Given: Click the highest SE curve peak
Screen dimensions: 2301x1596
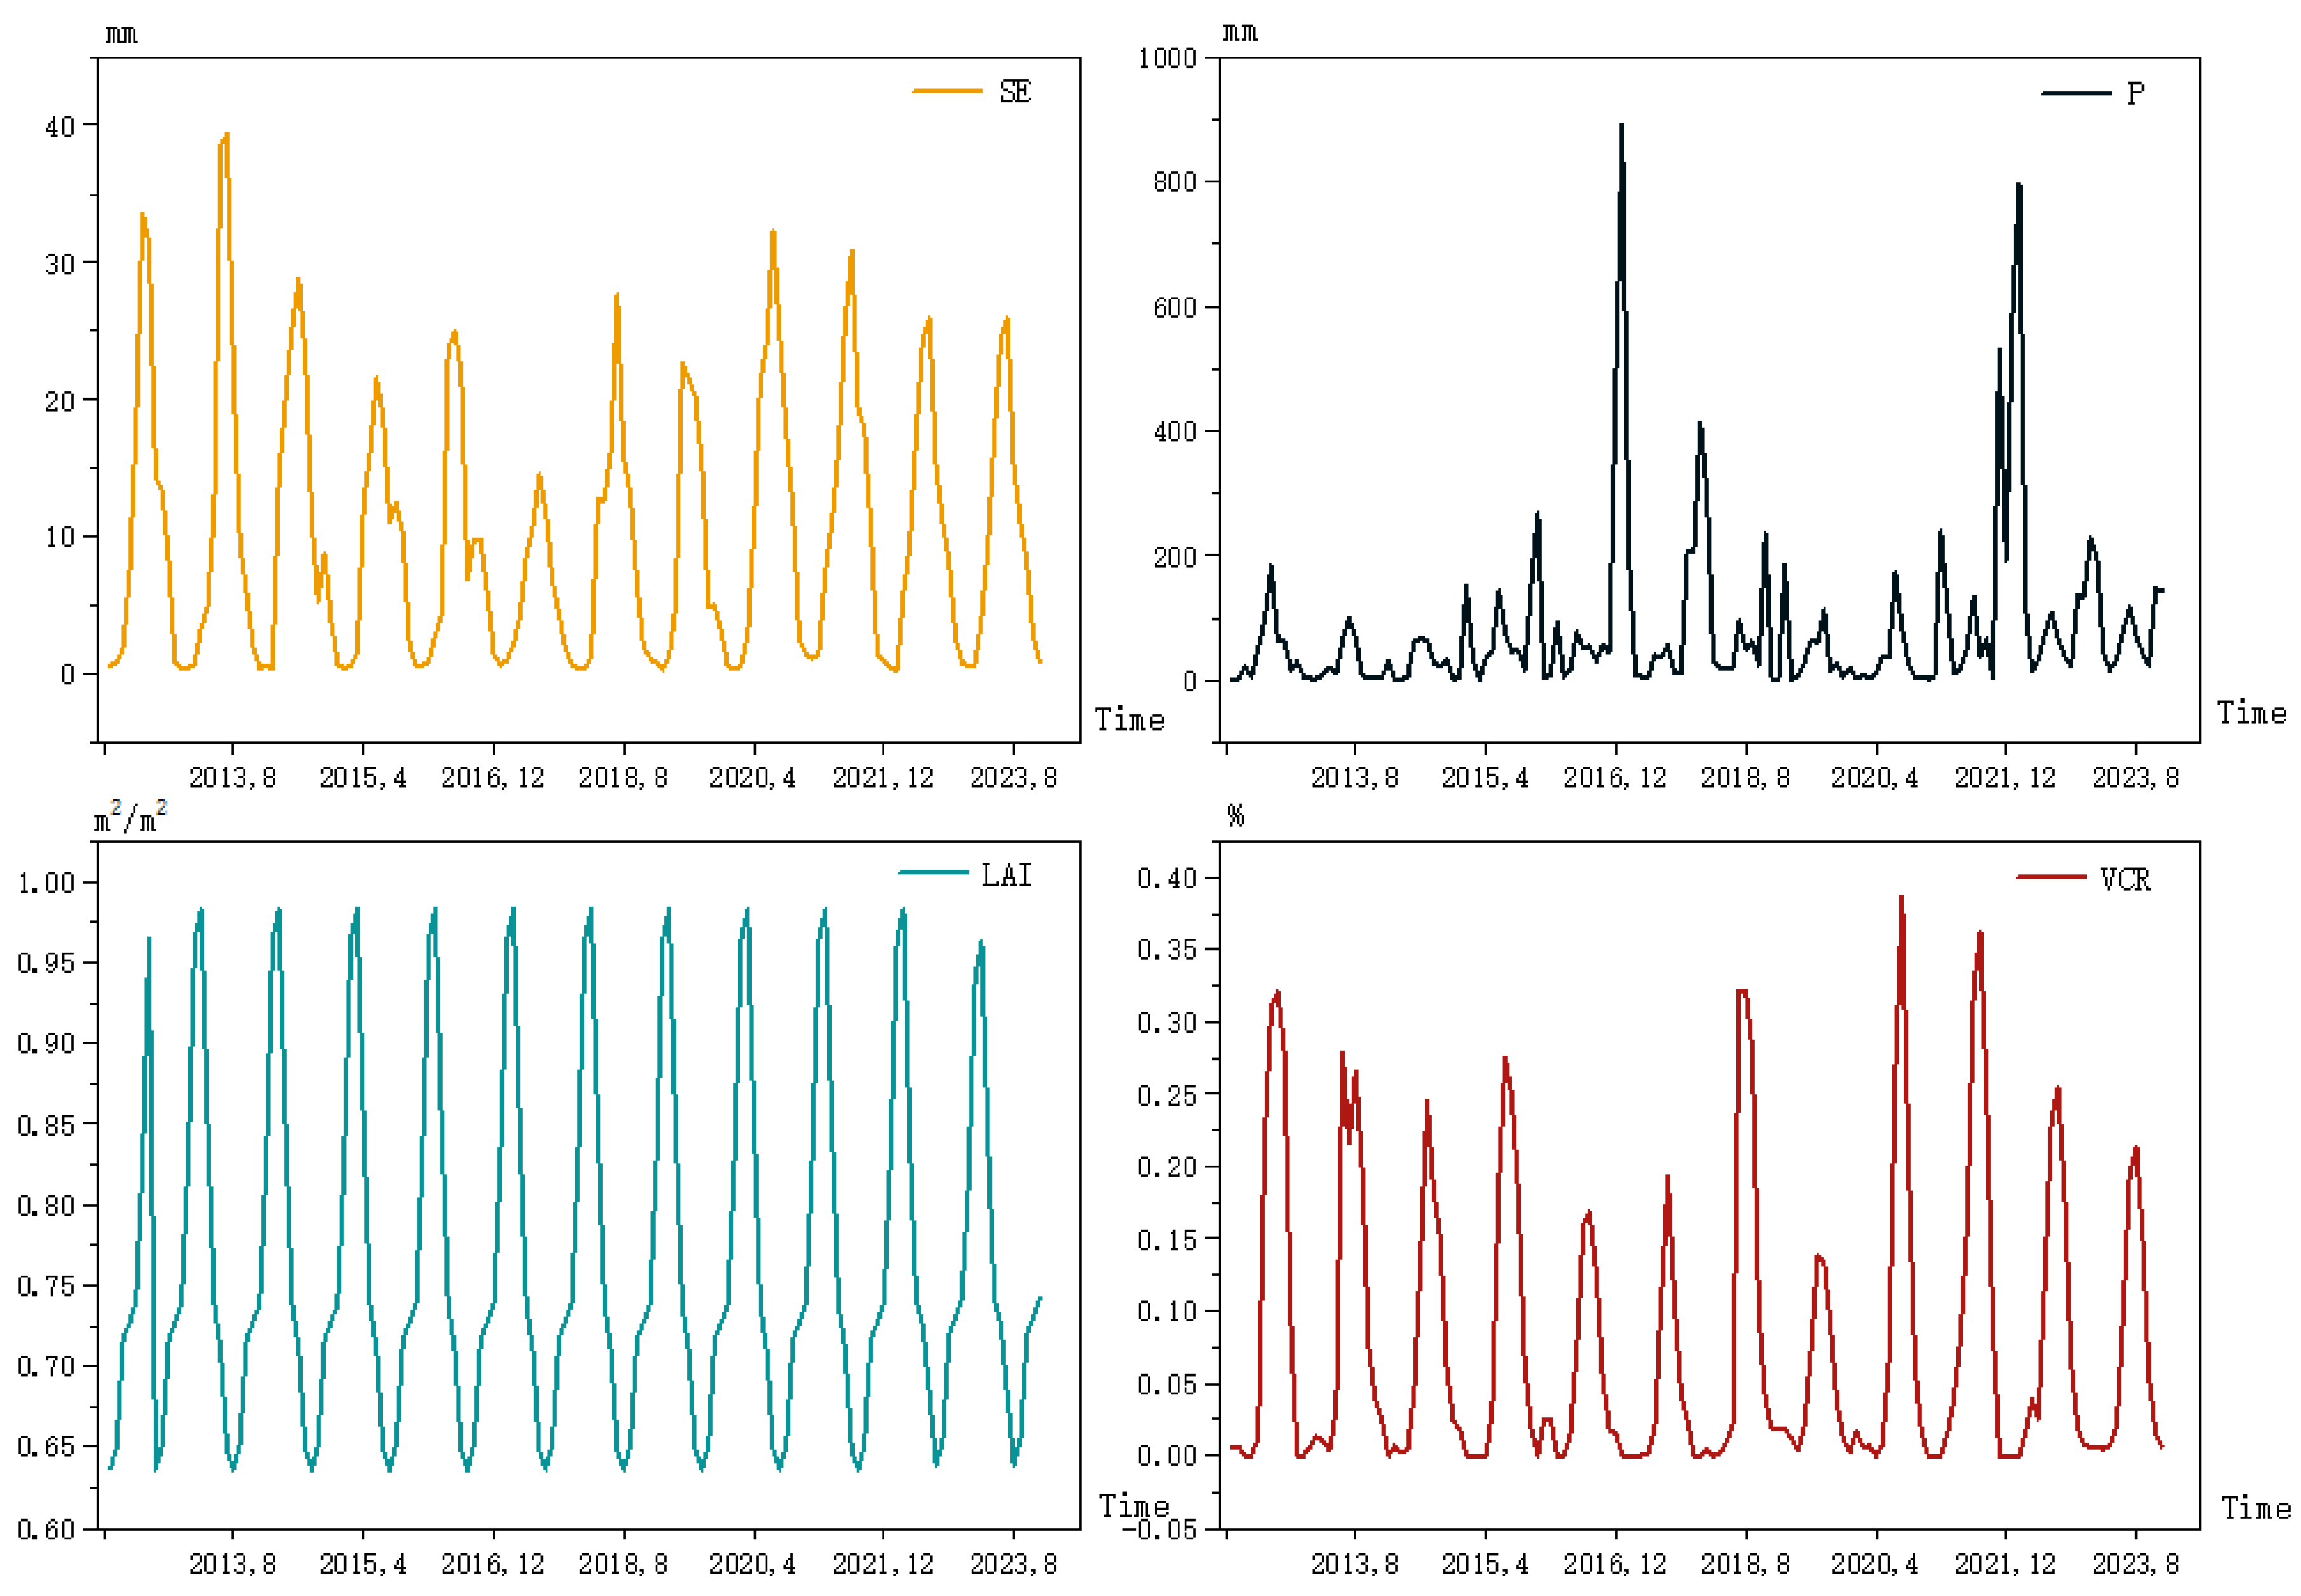Looking at the screenshot, I should (226, 135).
